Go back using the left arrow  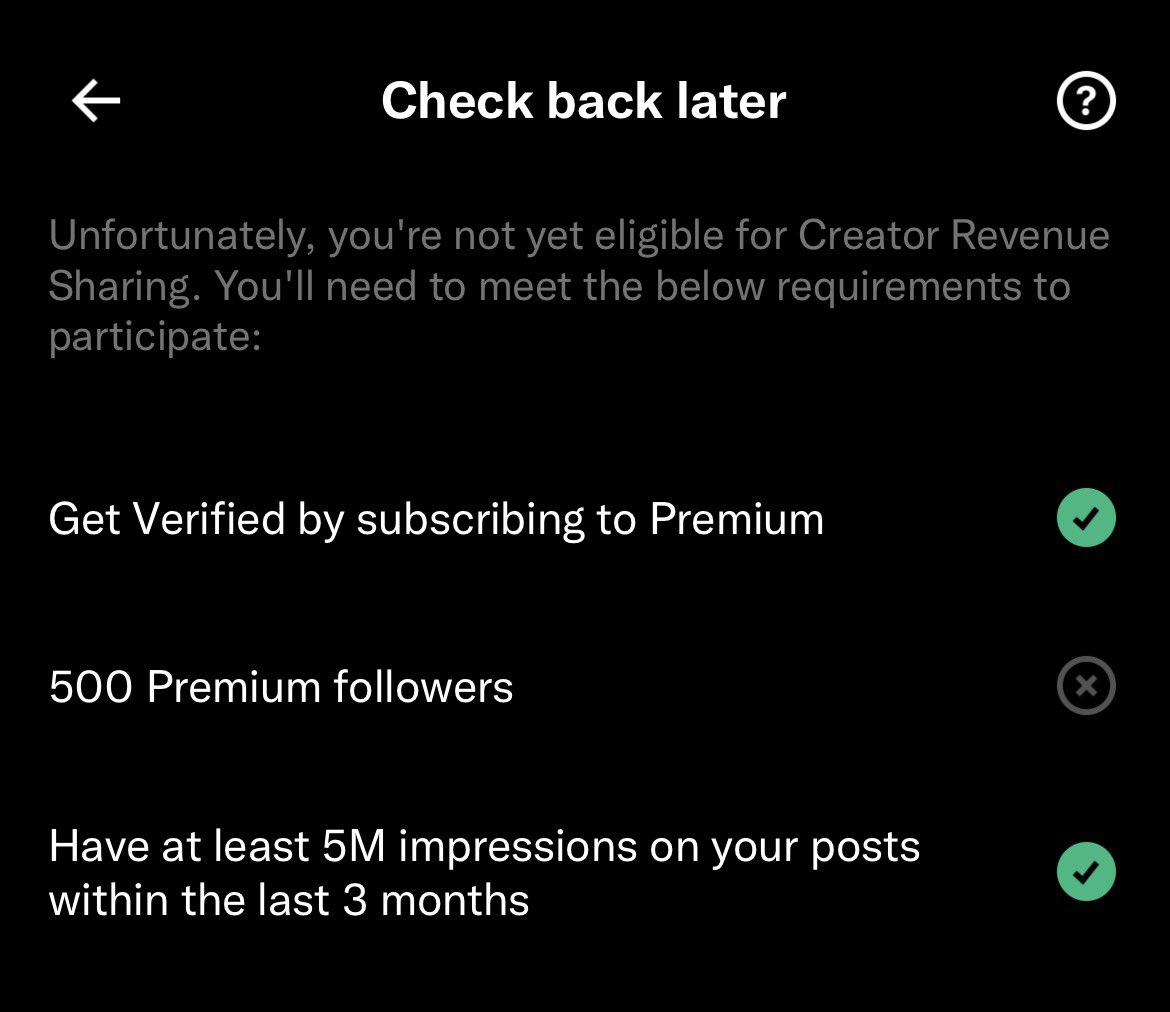pyautogui.click(x=96, y=101)
